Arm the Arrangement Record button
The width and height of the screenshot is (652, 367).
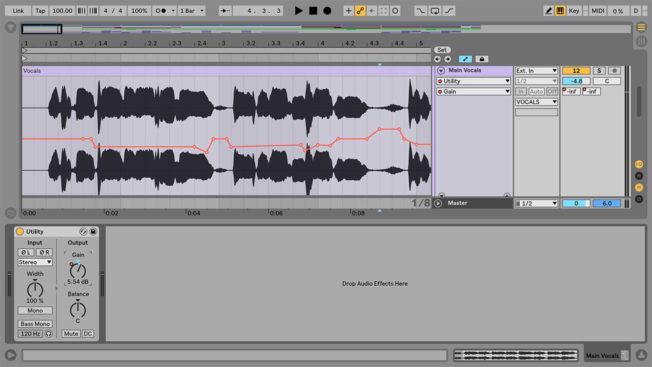(327, 11)
